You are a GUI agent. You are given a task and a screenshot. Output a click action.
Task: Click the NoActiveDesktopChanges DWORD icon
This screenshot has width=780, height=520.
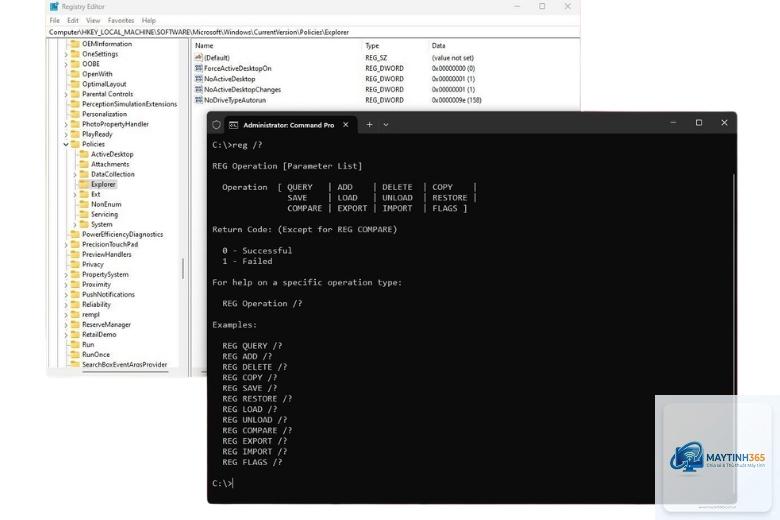pyautogui.click(x=198, y=90)
